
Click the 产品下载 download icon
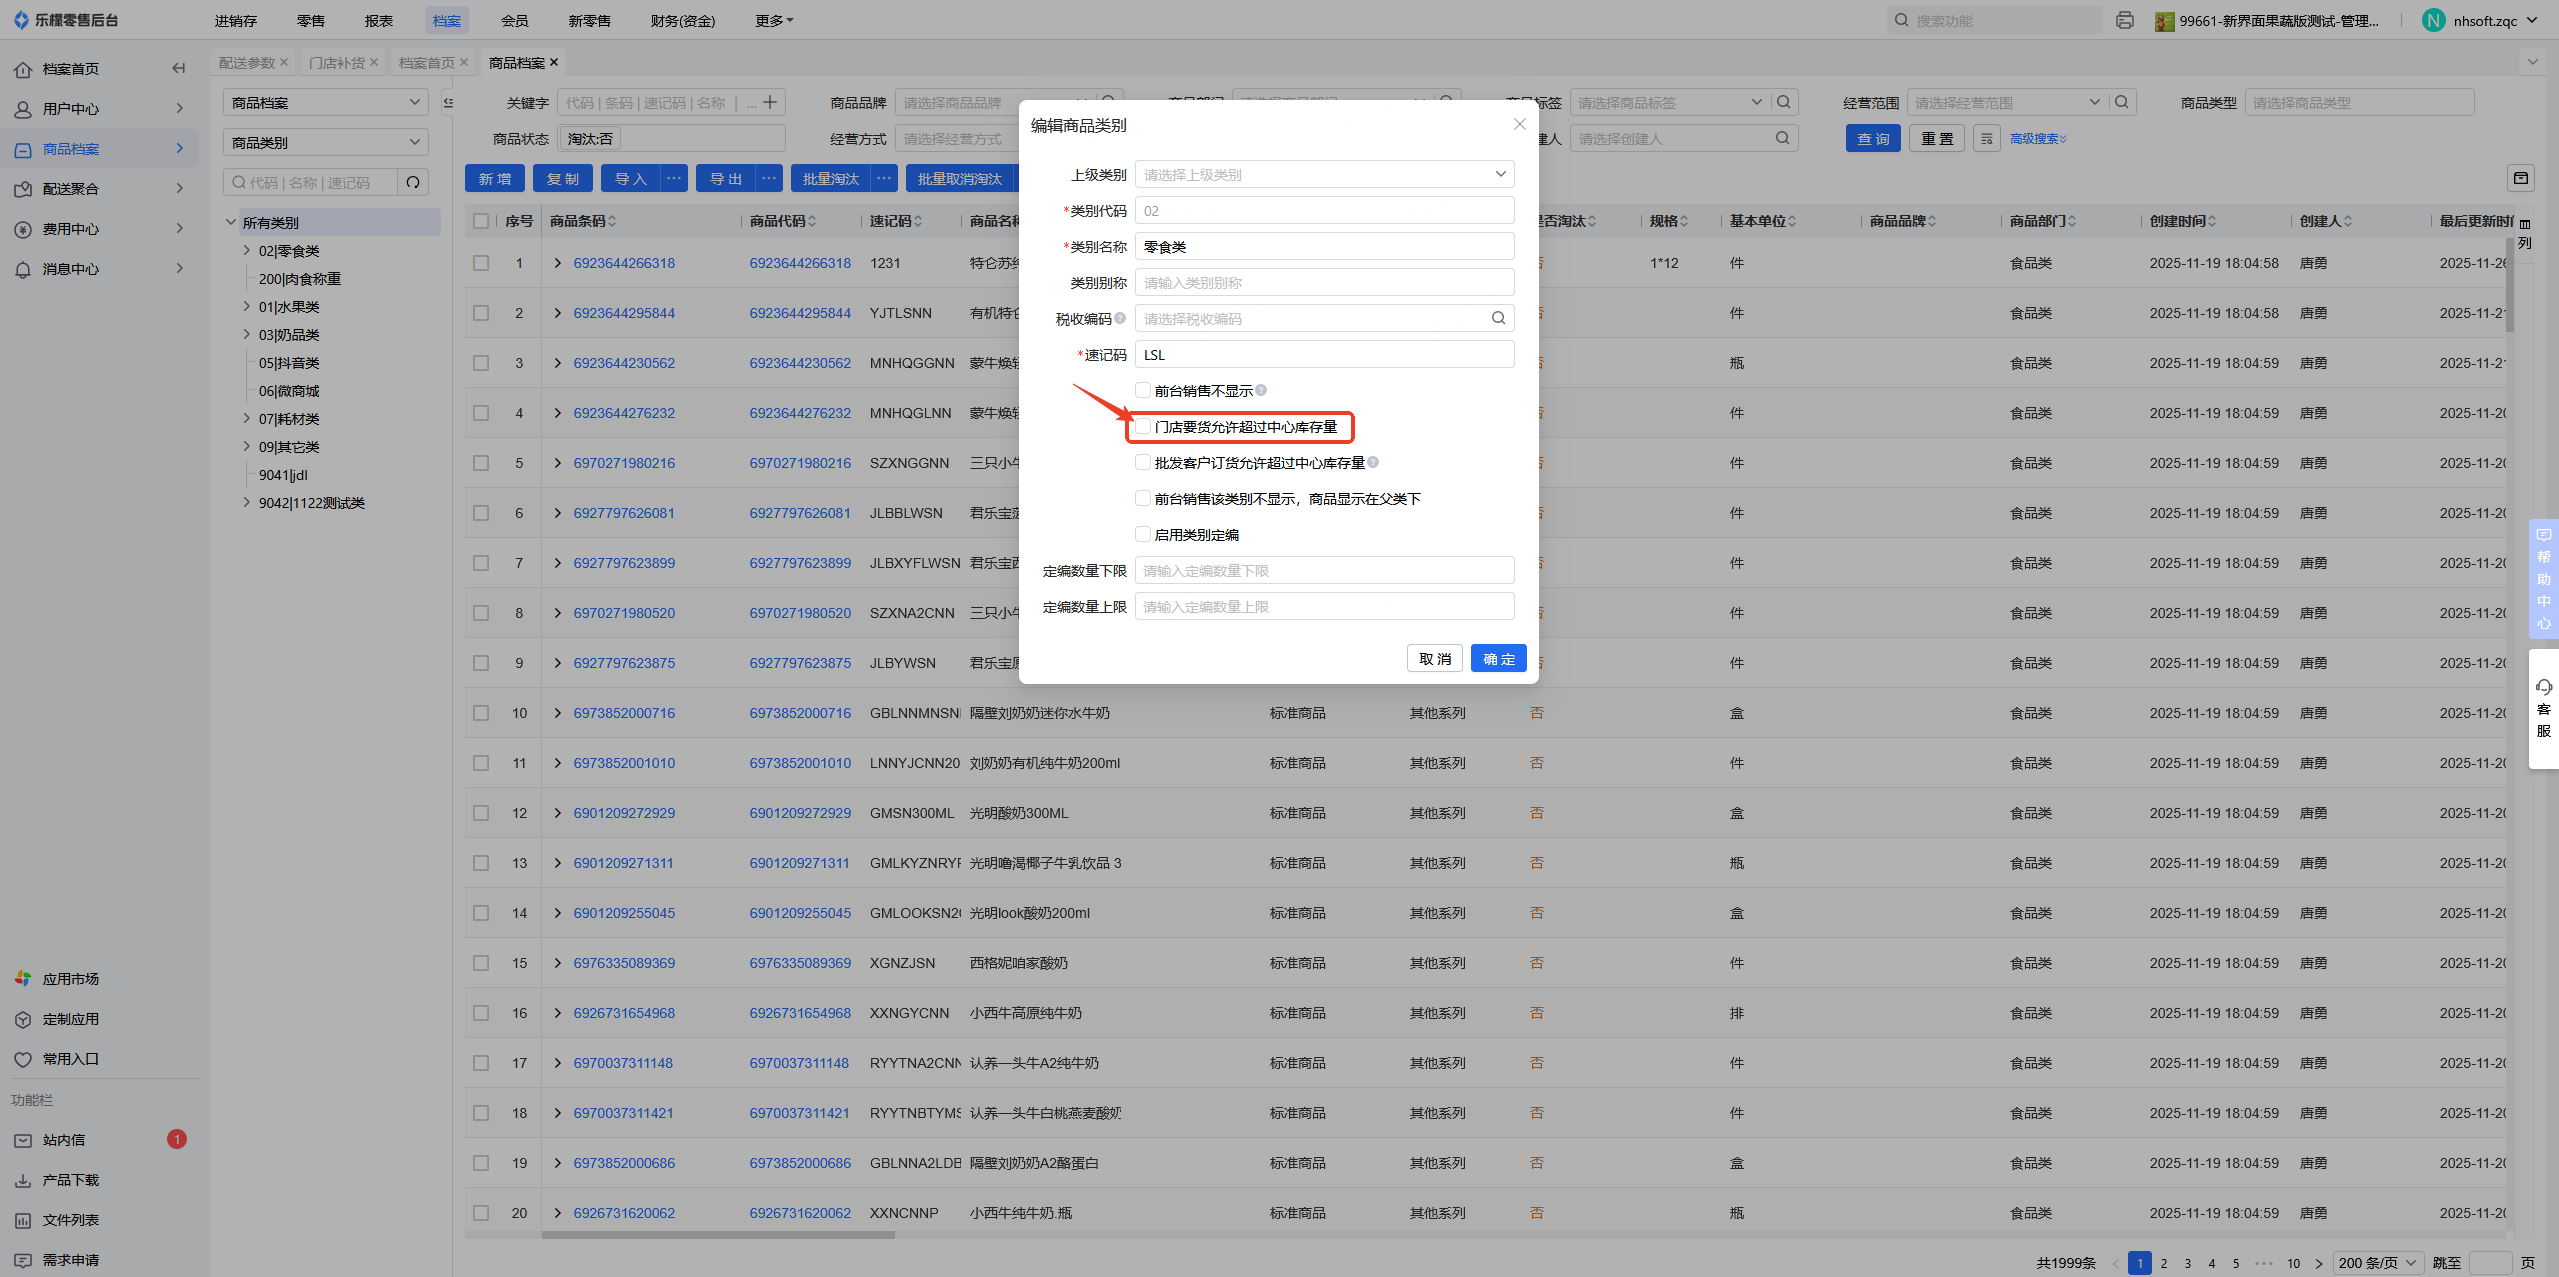(x=23, y=1180)
